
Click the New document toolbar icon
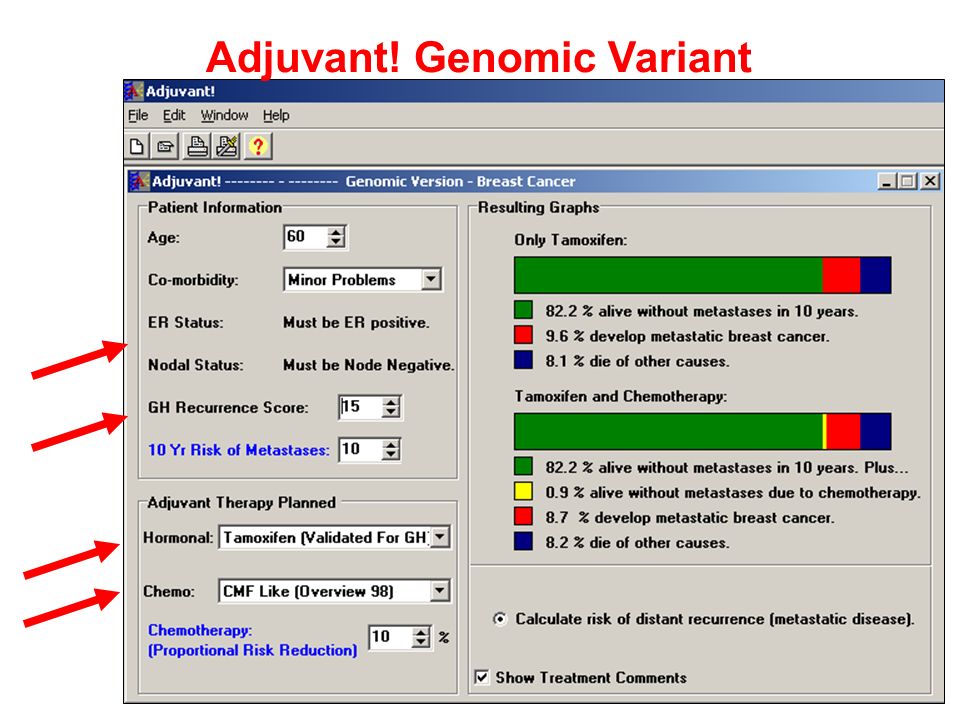pos(137,146)
